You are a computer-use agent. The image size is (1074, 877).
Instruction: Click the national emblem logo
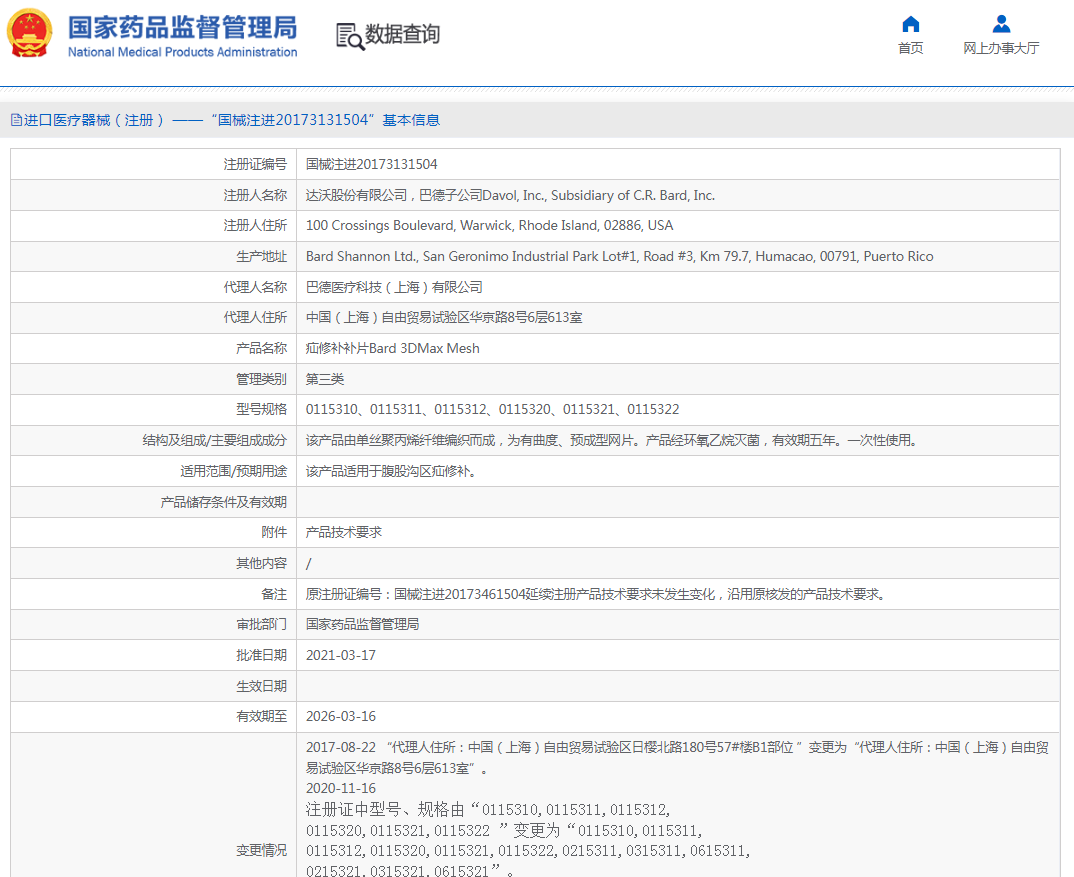29,33
